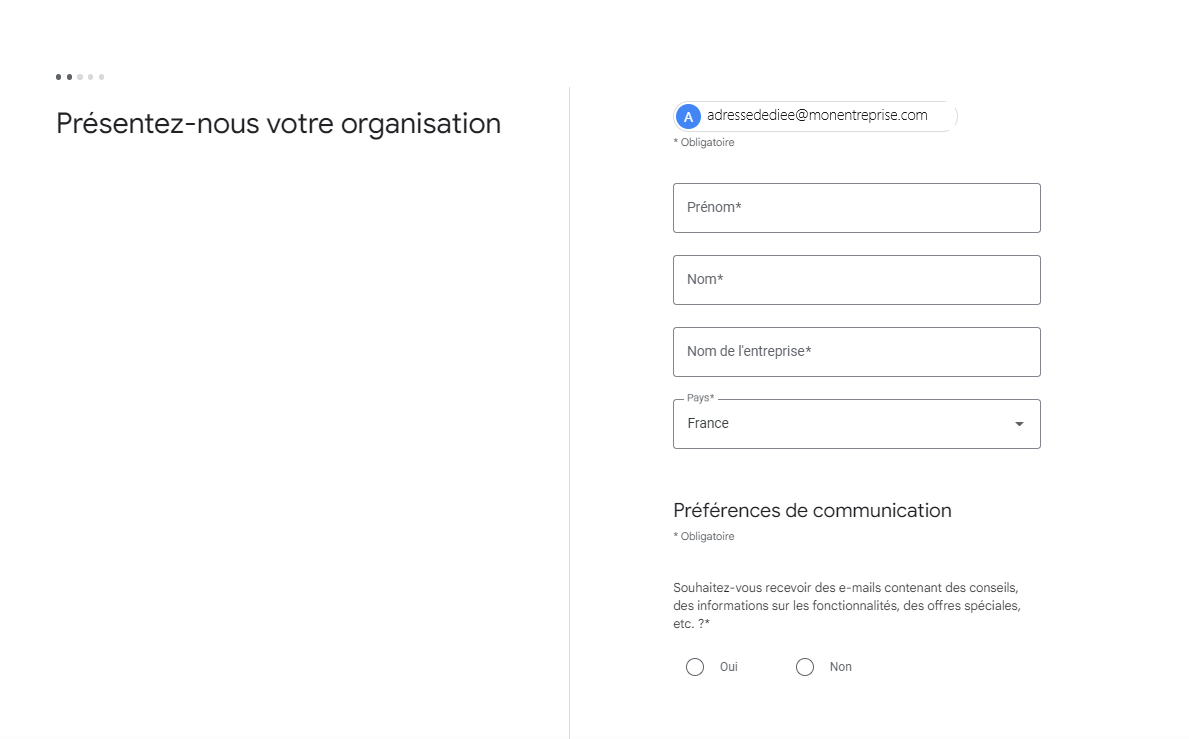Click the arrow icon in the Pays selector
1189x739 pixels.
point(1019,424)
